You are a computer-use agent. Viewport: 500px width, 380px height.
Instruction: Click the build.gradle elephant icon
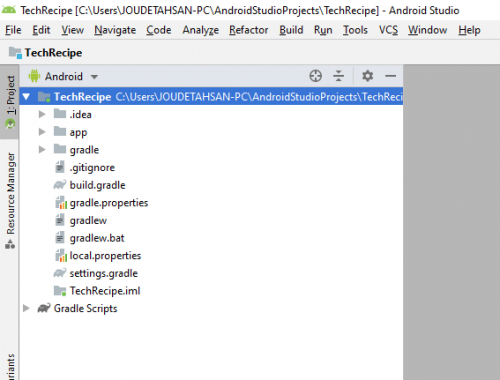[x=60, y=185]
